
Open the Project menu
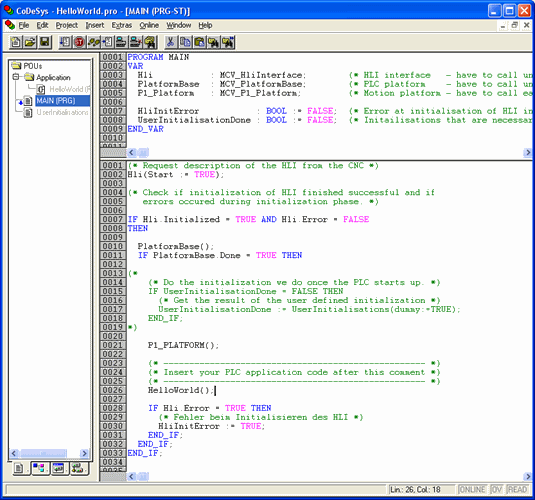coord(67,25)
